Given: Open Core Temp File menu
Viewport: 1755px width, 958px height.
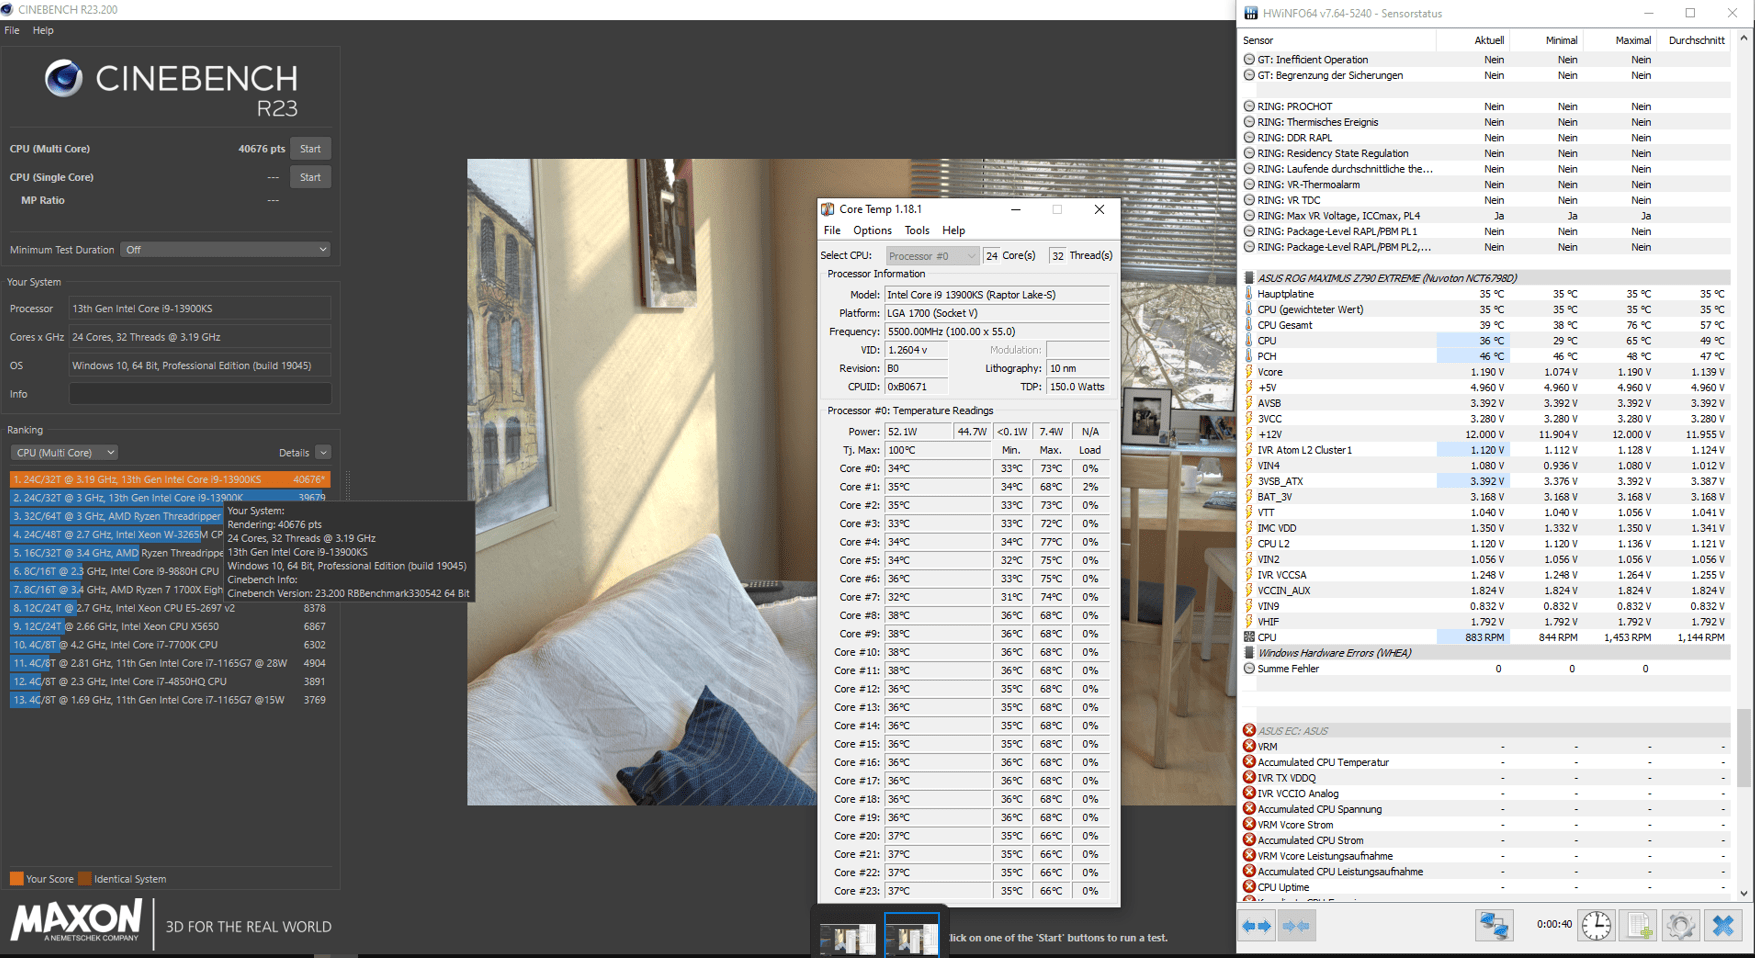Looking at the screenshot, I should pos(832,230).
